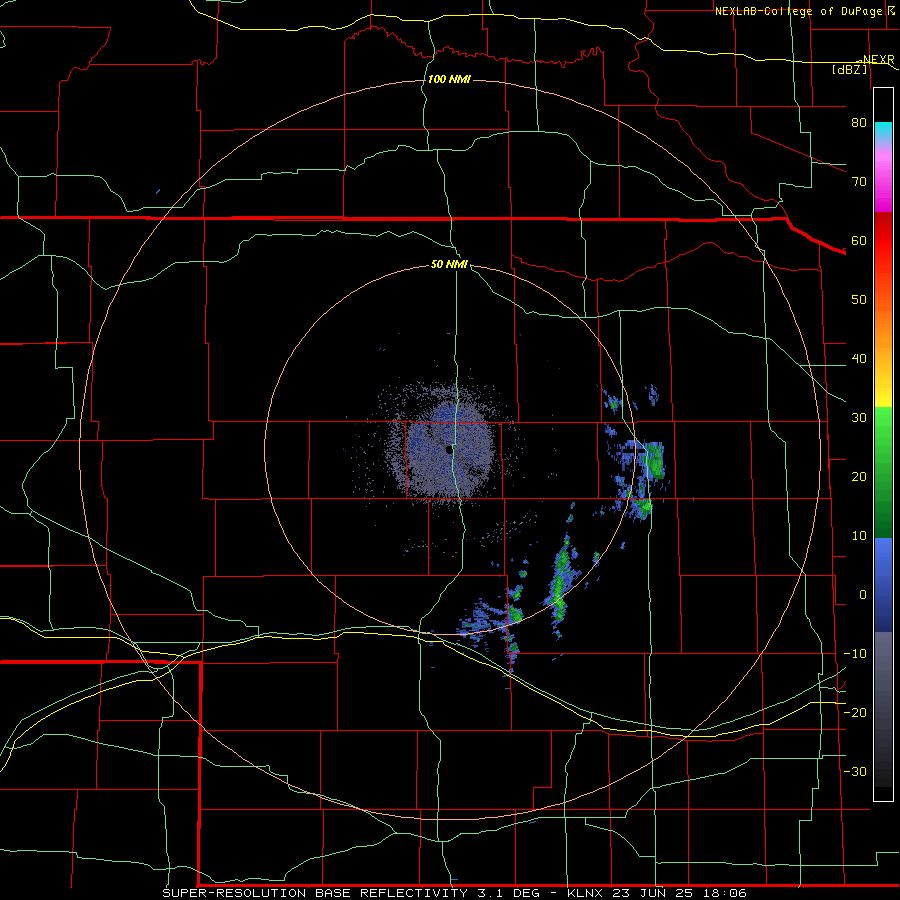Click the -20 value on dBZ scale
The height and width of the screenshot is (900, 900).
pos(855,712)
